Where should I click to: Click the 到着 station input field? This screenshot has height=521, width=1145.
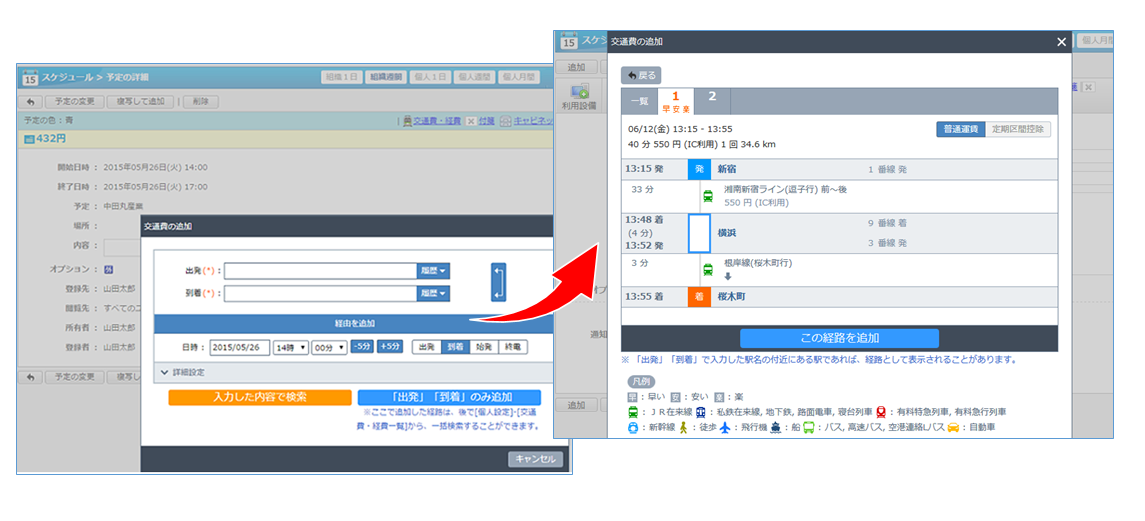pyautogui.click(x=320, y=293)
